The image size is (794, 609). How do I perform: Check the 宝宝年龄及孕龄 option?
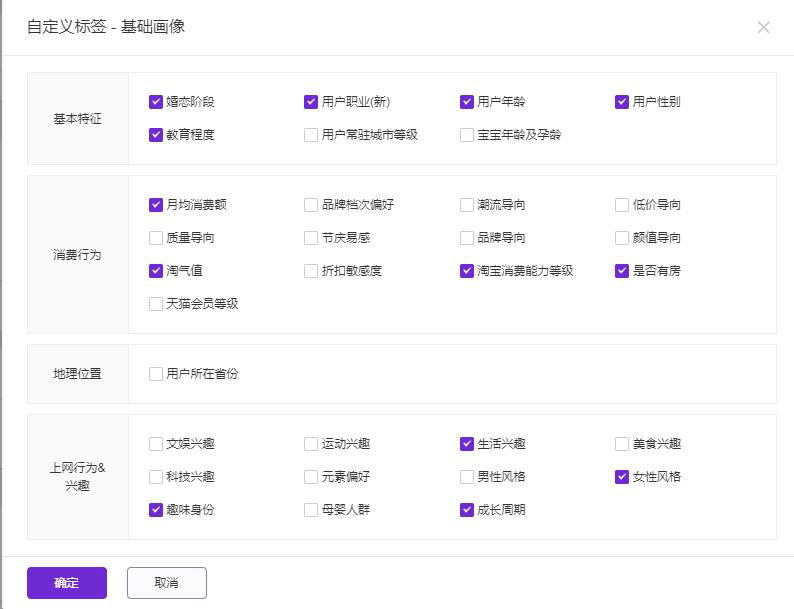[467, 135]
